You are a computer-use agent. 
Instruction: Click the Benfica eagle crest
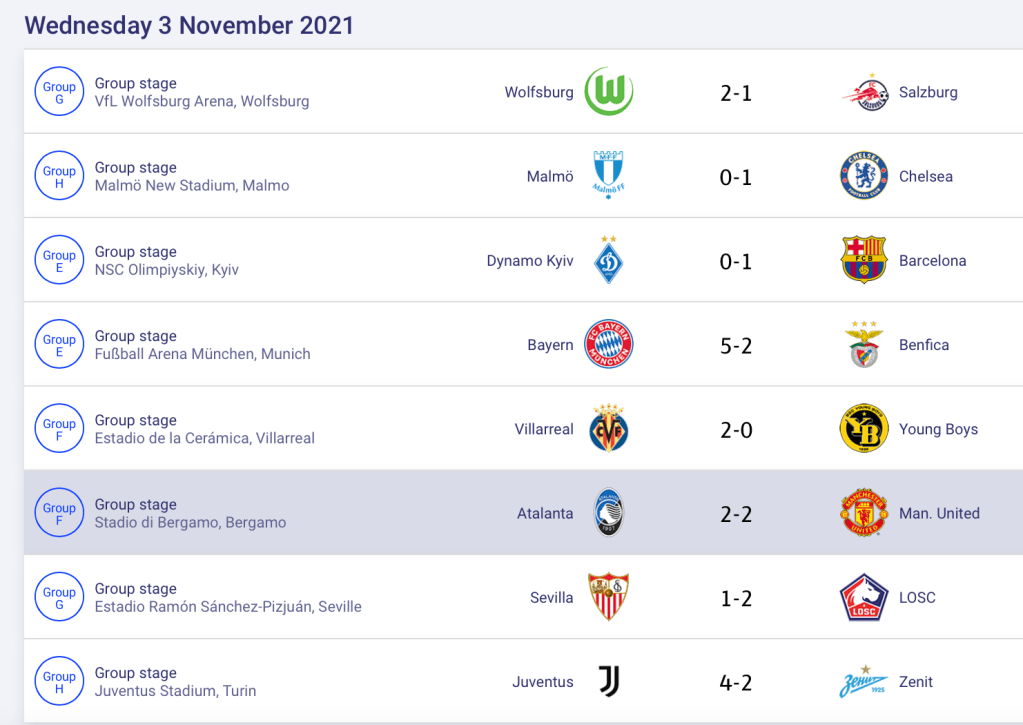(864, 345)
